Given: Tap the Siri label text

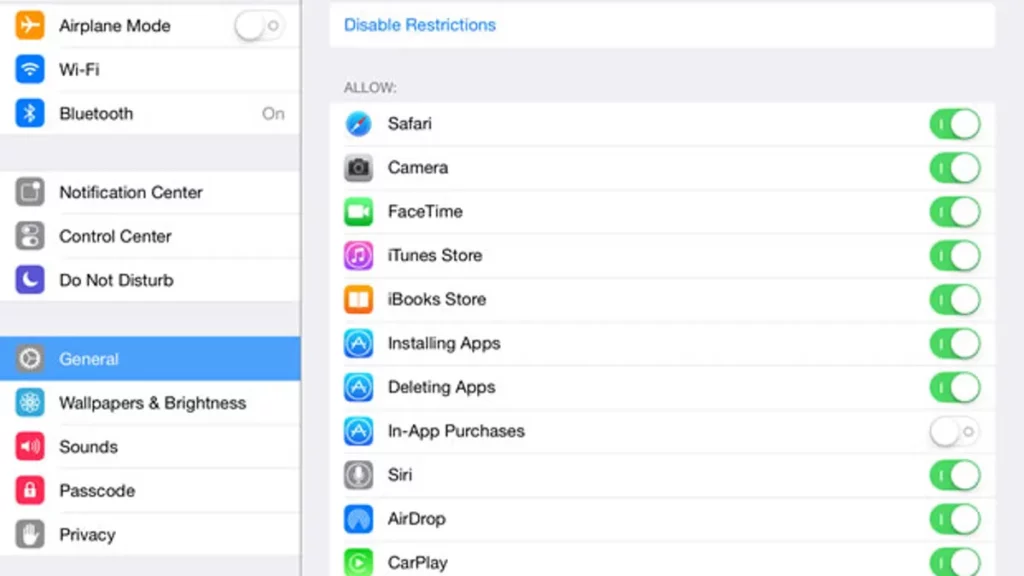Looking at the screenshot, I should (x=400, y=475).
